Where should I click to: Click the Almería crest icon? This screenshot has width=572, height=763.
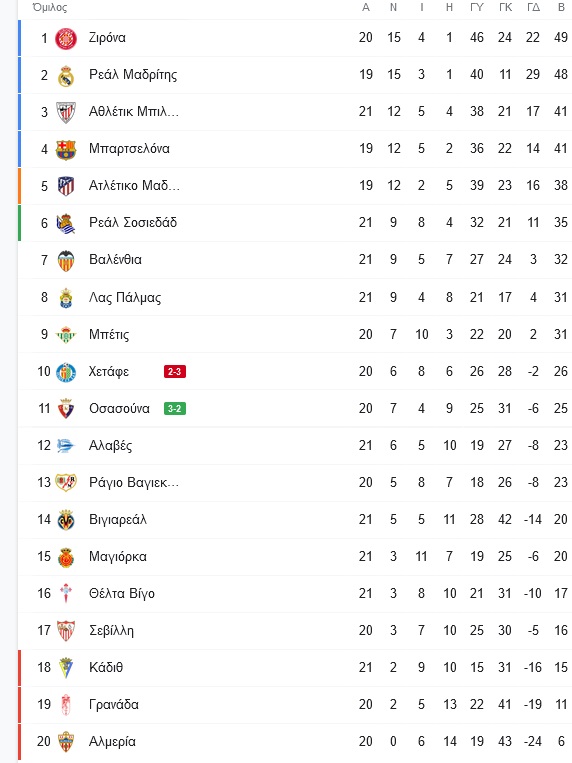(x=66, y=742)
